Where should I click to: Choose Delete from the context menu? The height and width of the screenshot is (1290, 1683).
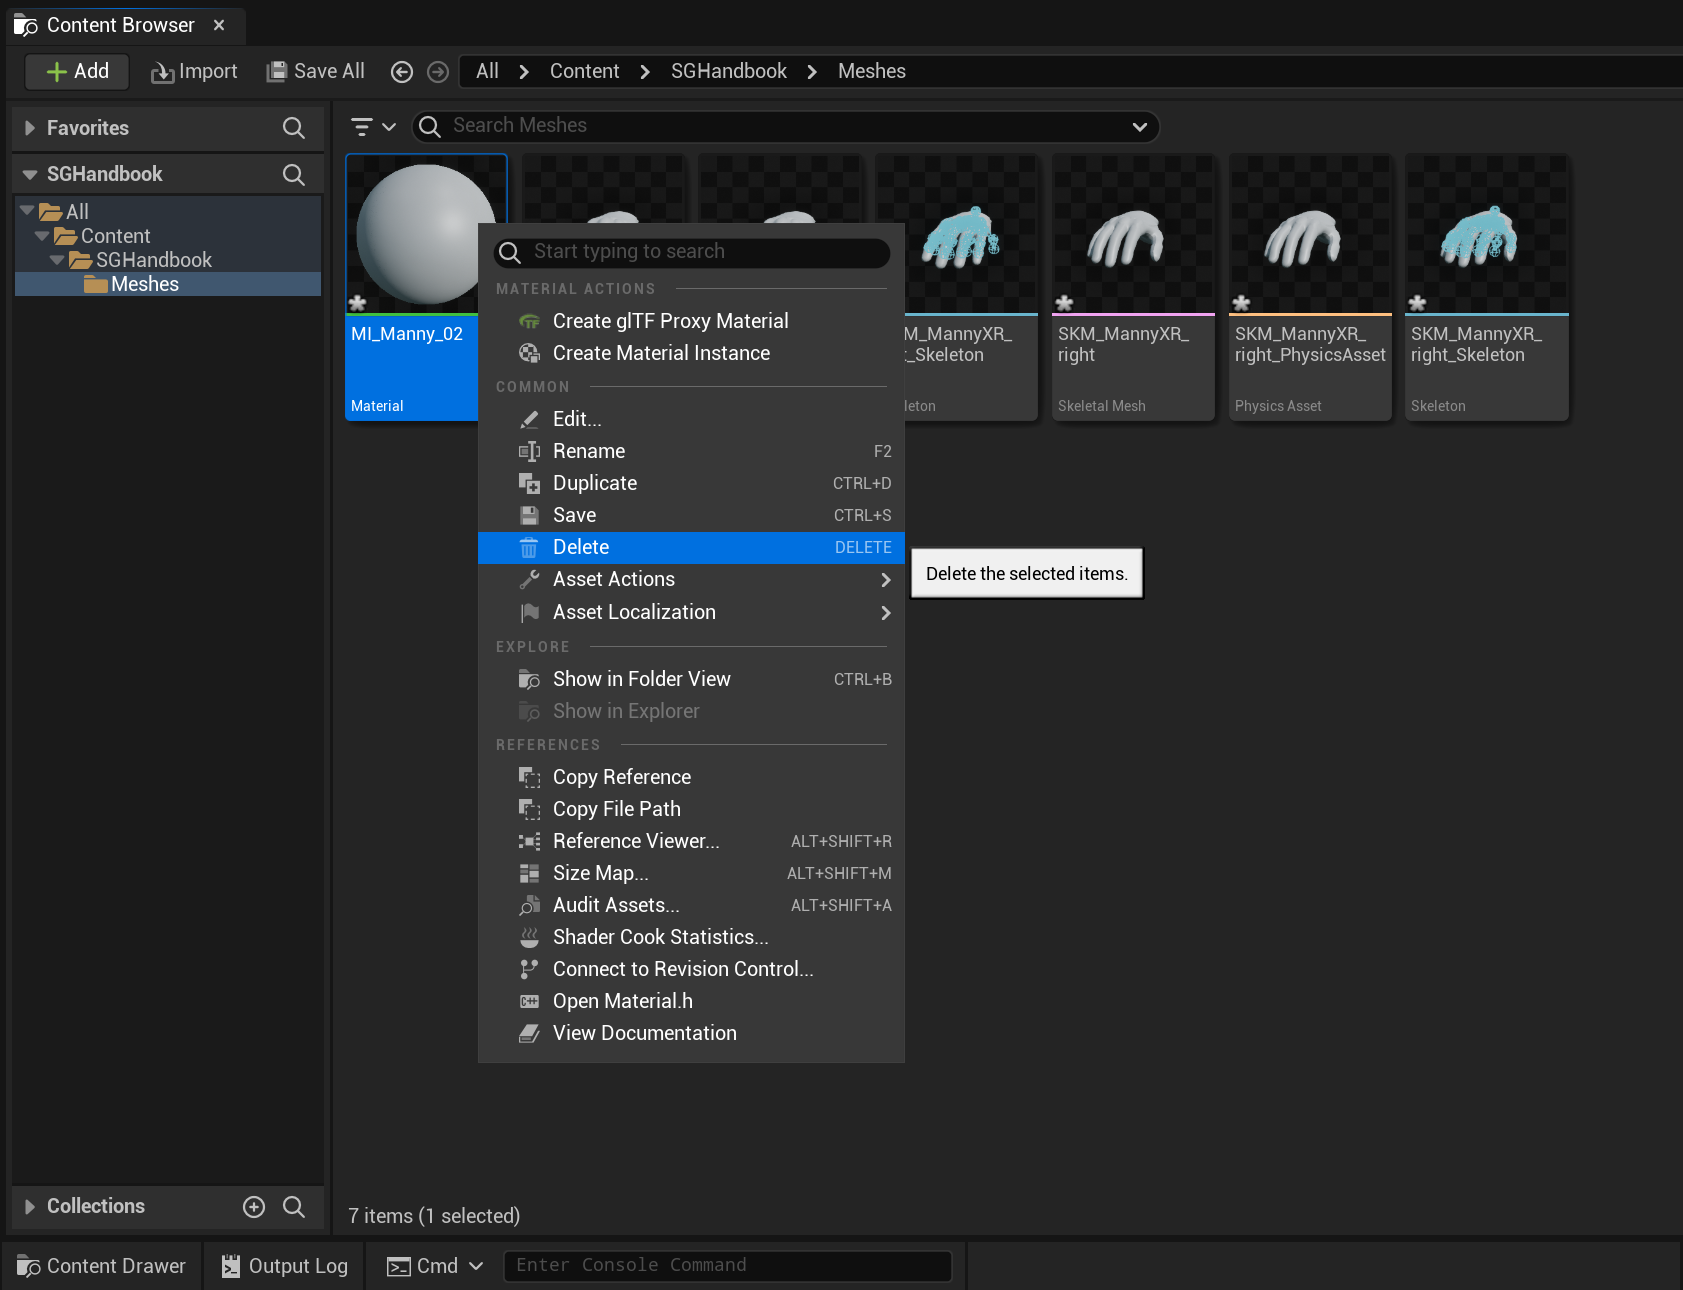pos(580,547)
